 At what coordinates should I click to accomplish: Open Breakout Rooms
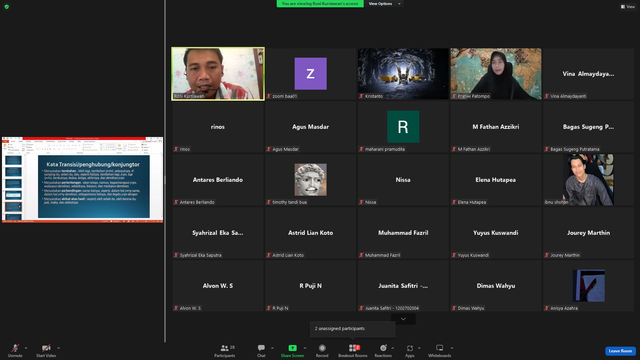353,350
